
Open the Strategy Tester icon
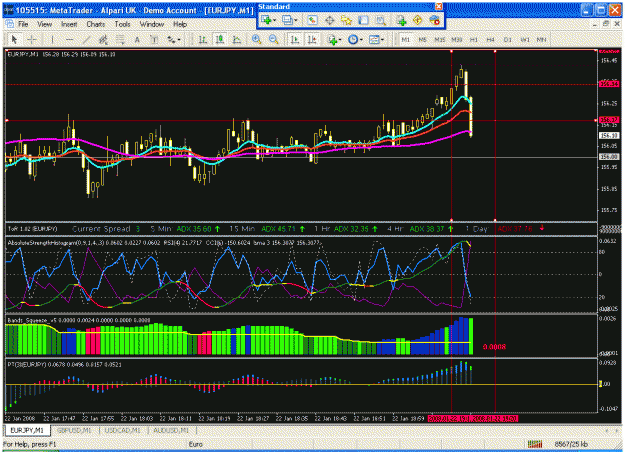[381, 20]
